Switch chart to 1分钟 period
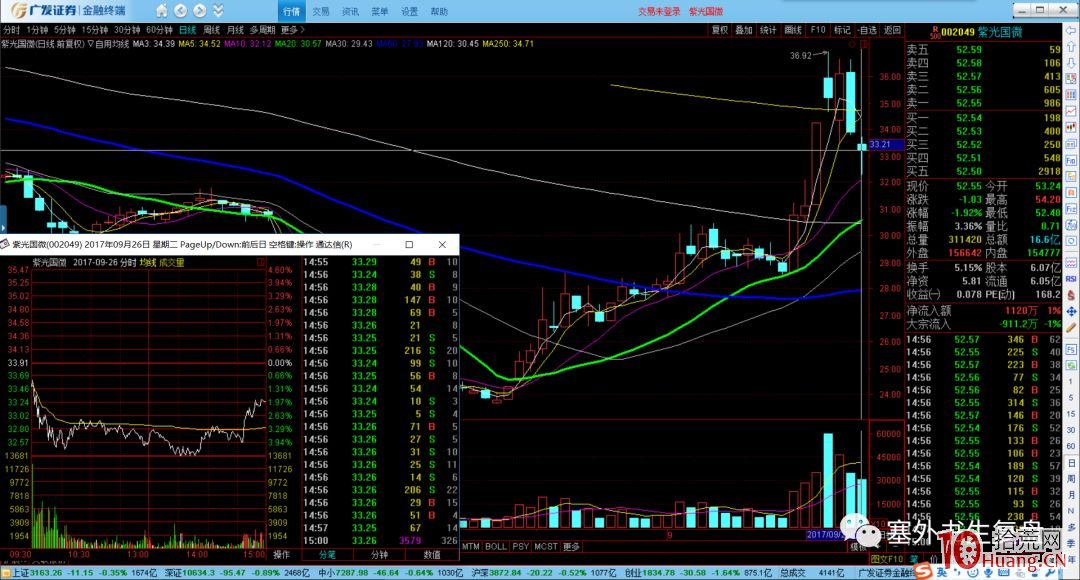 point(37,30)
